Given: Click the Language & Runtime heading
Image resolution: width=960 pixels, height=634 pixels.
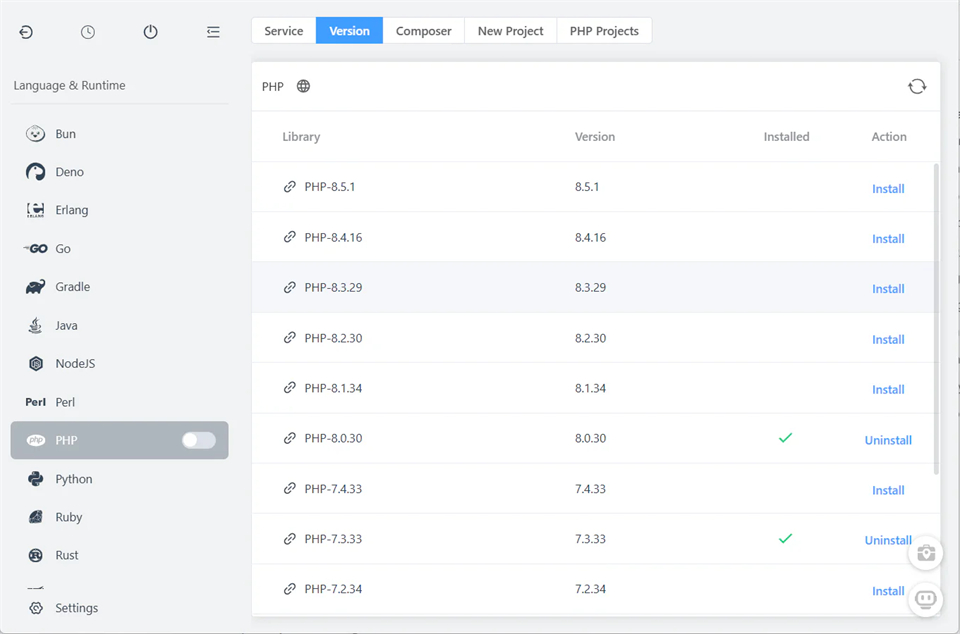Looking at the screenshot, I should 69,85.
